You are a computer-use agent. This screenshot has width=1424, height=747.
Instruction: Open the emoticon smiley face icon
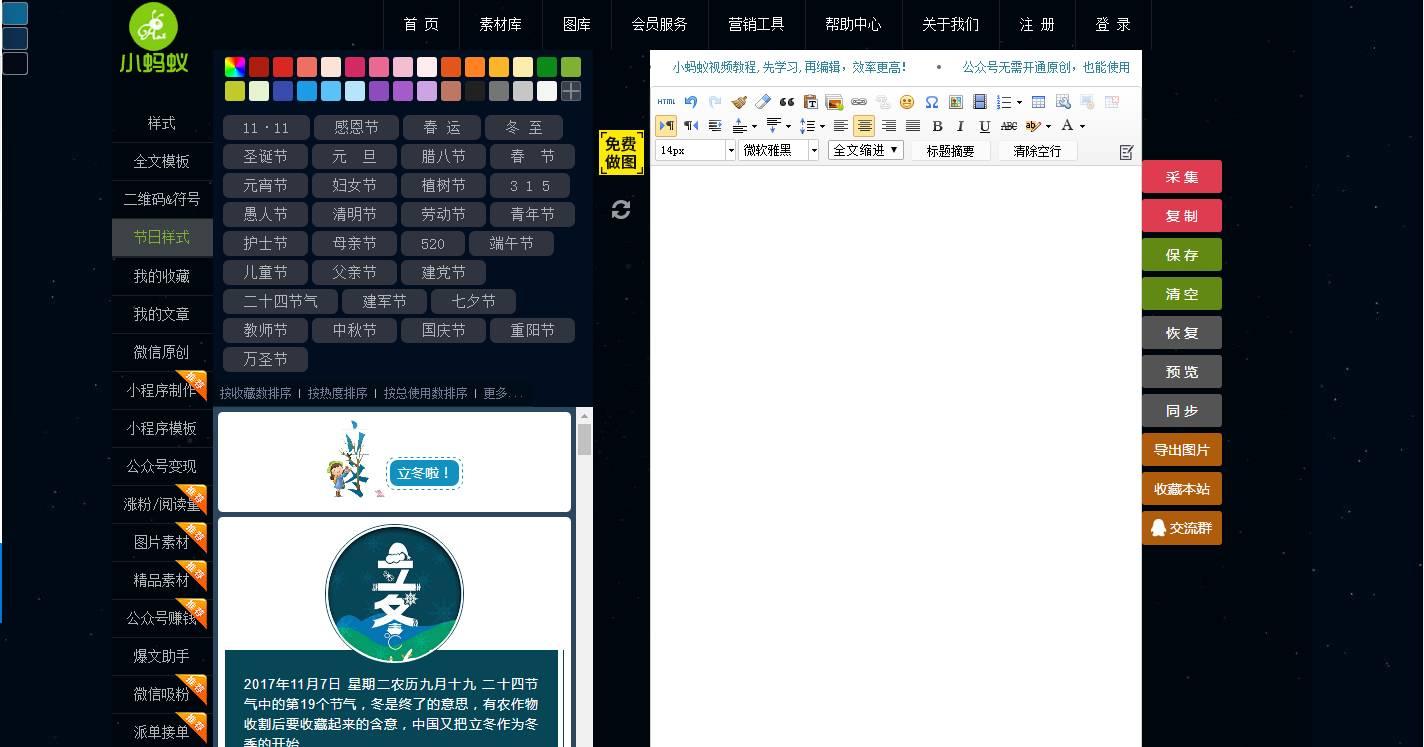point(906,102)
